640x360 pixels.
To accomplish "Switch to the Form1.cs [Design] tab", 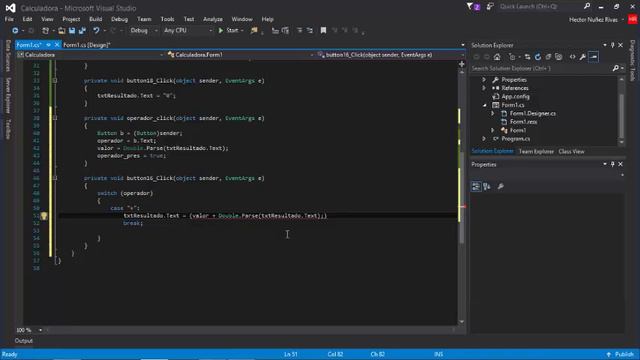I will tap(87, 45).
